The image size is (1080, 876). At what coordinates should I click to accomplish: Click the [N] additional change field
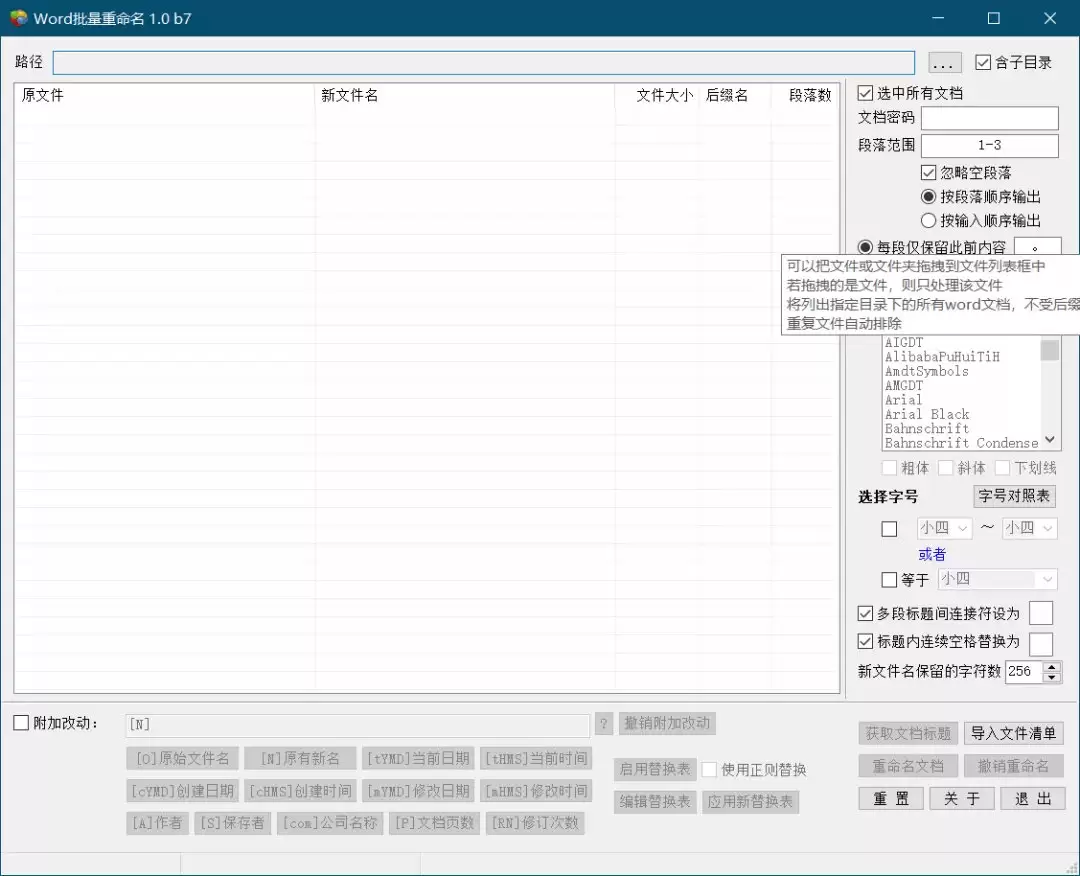[x=357, y=724]
